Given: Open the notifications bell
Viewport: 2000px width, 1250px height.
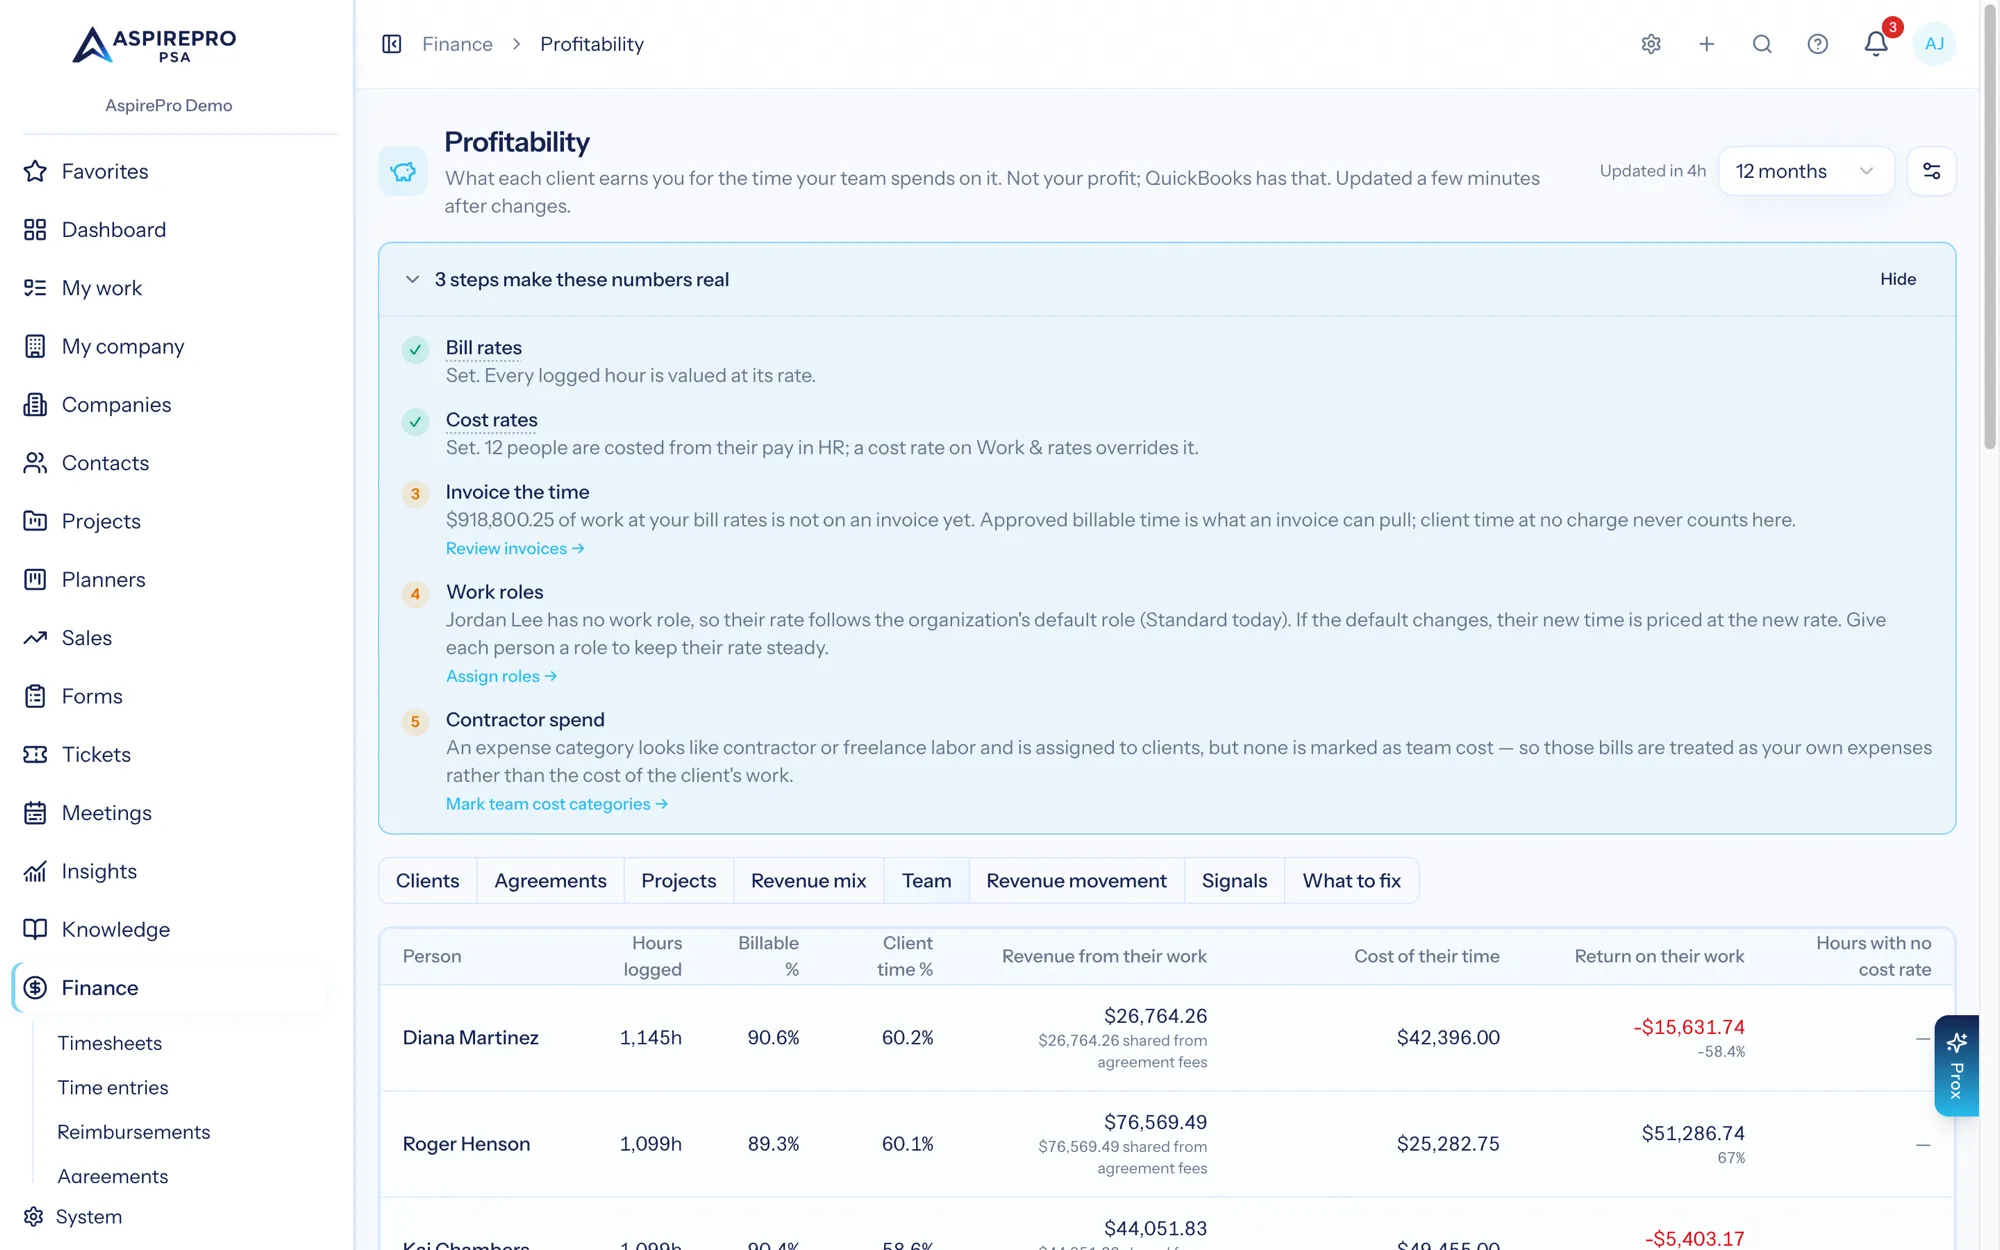Looking at the screenshot, I should click(x=1876, y=44).
